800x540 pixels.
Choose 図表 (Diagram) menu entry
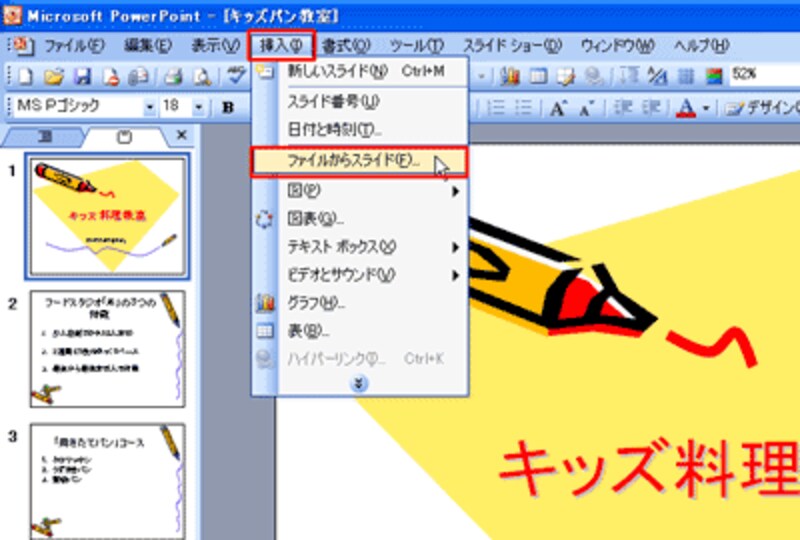(360, 219)
